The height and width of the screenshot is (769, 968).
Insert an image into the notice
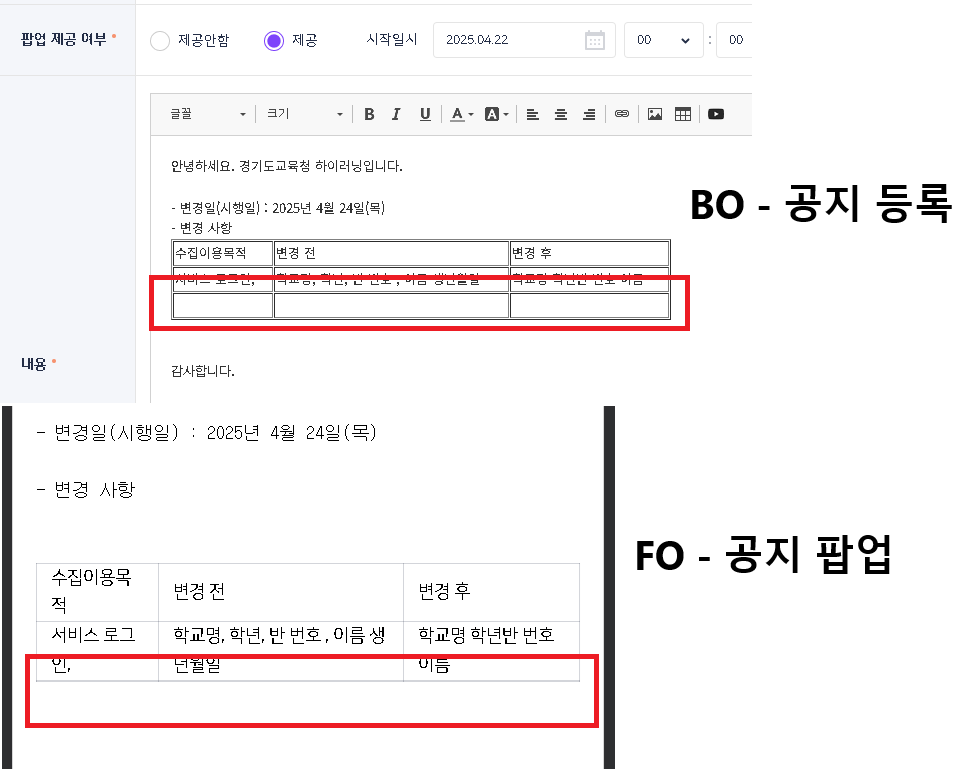[655, 114]
